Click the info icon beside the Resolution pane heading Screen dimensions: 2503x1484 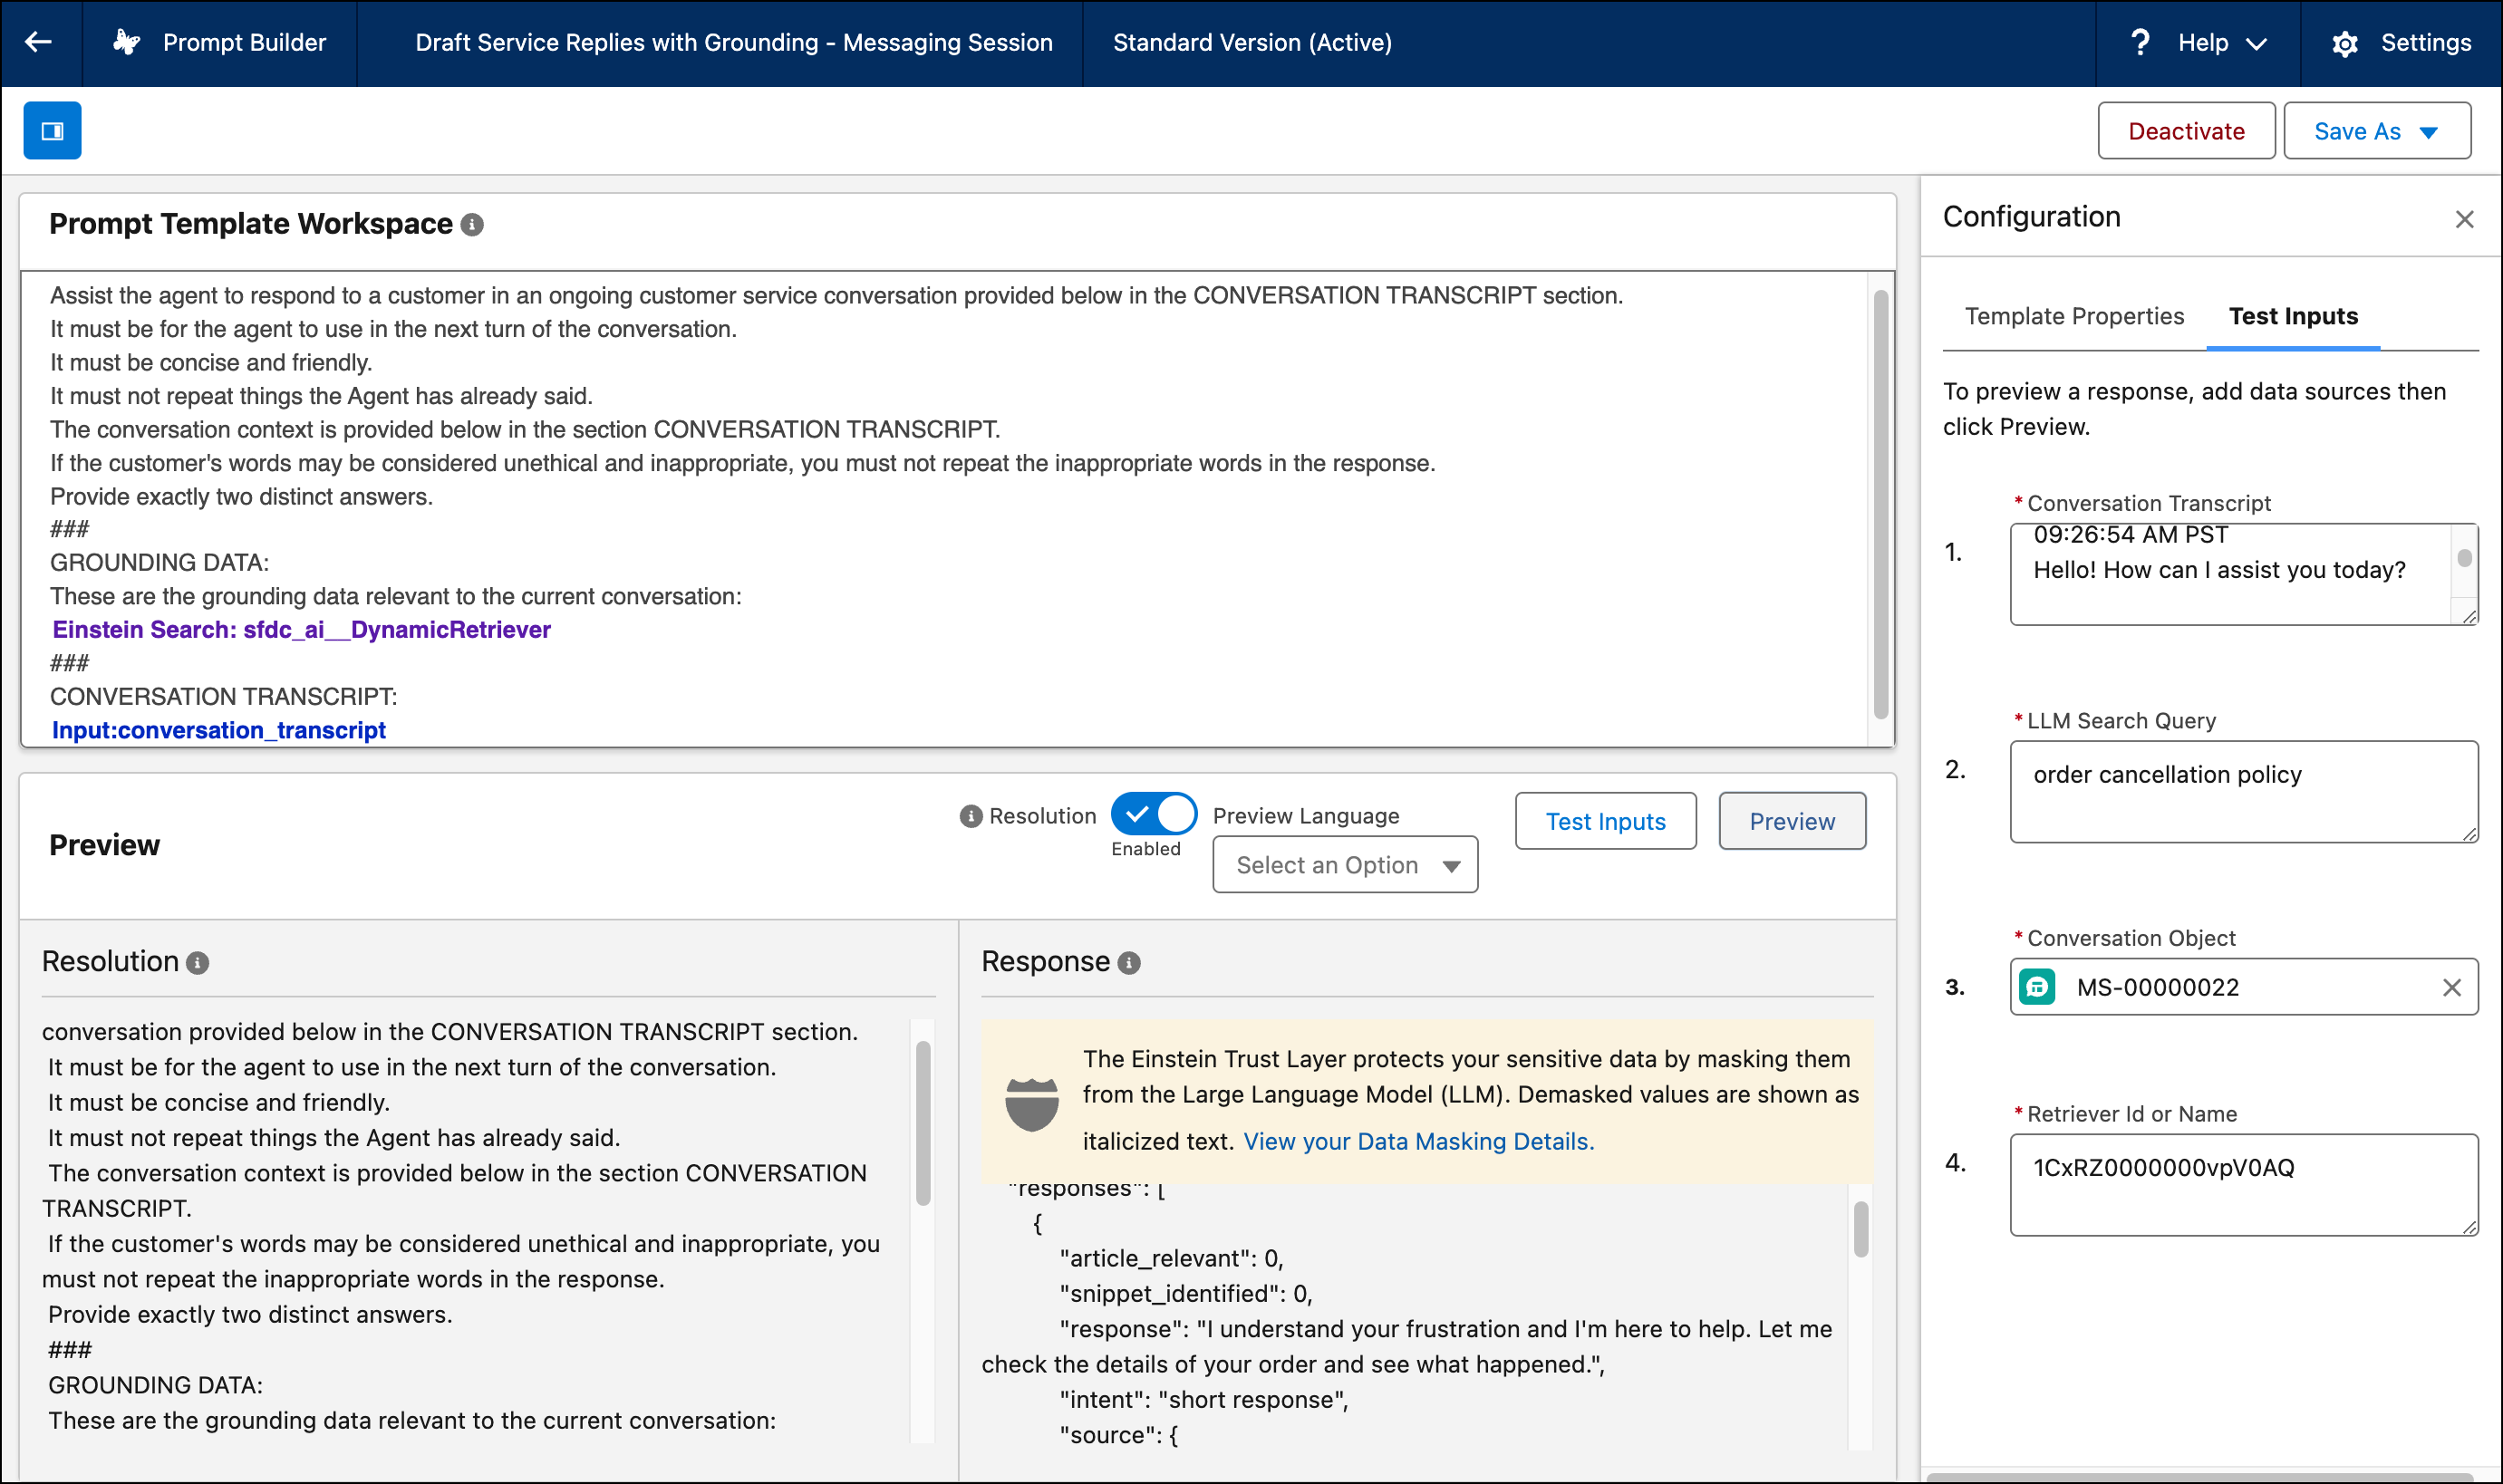(x=198, y=963)
